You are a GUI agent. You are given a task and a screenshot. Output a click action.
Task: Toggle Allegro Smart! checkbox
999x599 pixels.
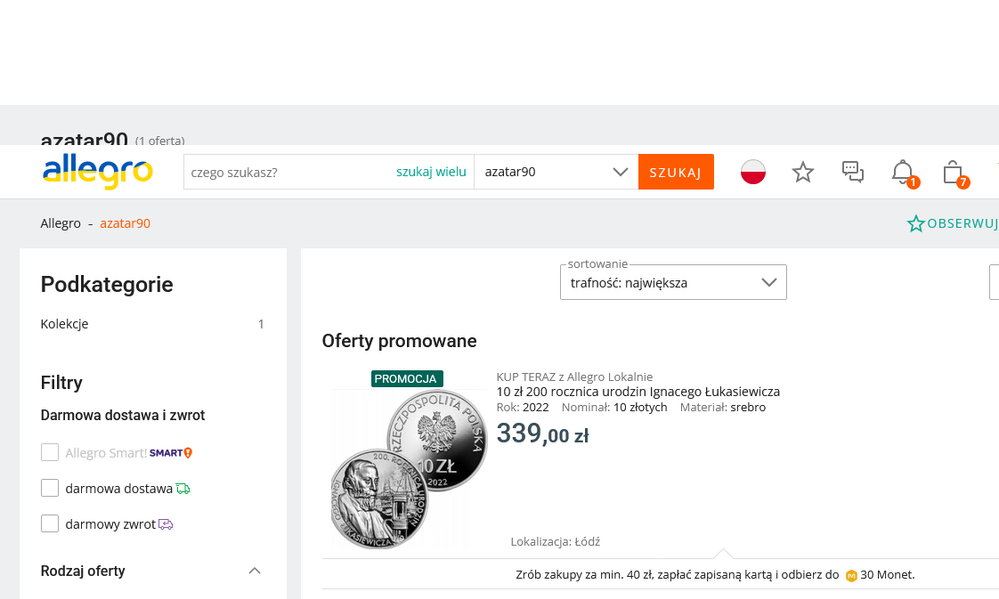coord(50,453)
